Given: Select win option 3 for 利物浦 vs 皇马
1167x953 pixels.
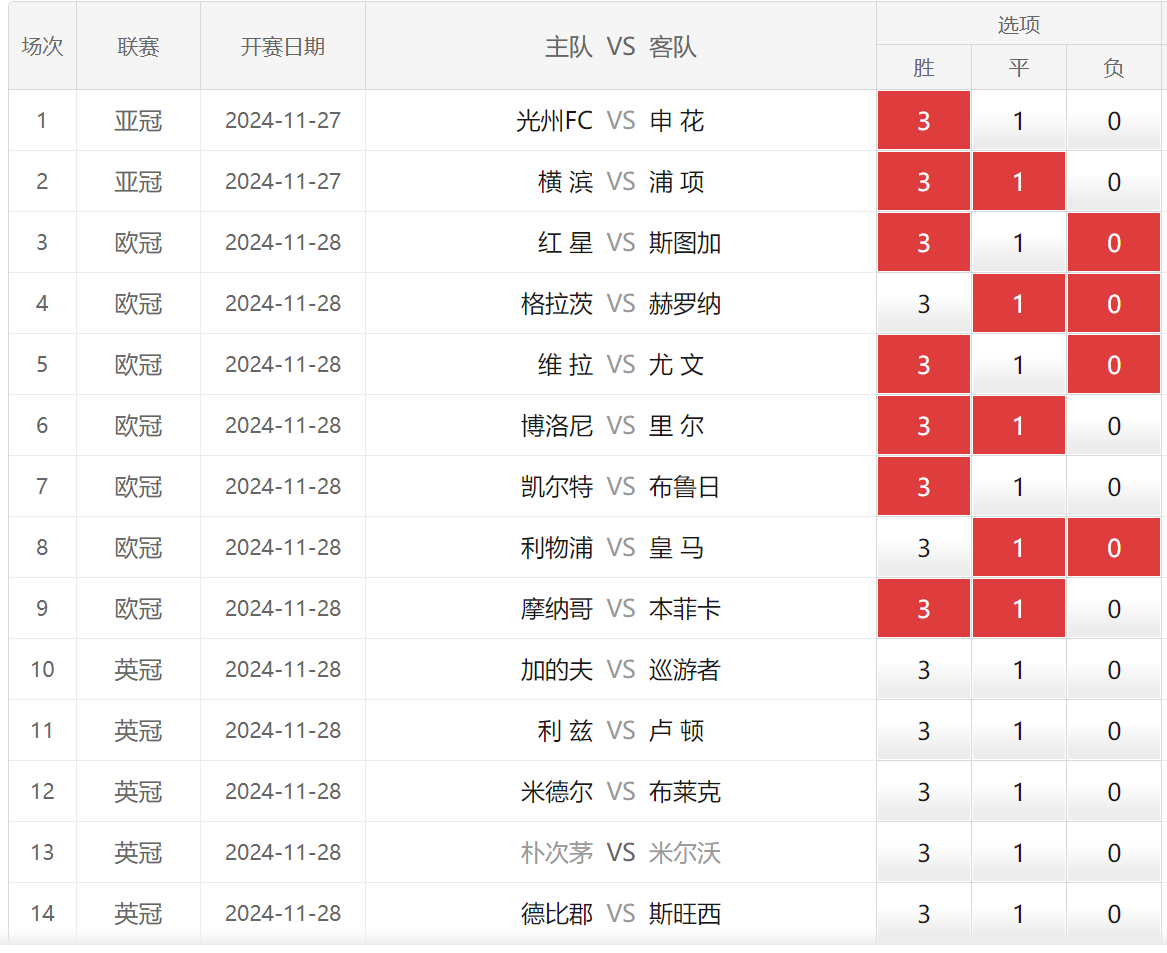Looking at the screenshot, I should 924,548.
